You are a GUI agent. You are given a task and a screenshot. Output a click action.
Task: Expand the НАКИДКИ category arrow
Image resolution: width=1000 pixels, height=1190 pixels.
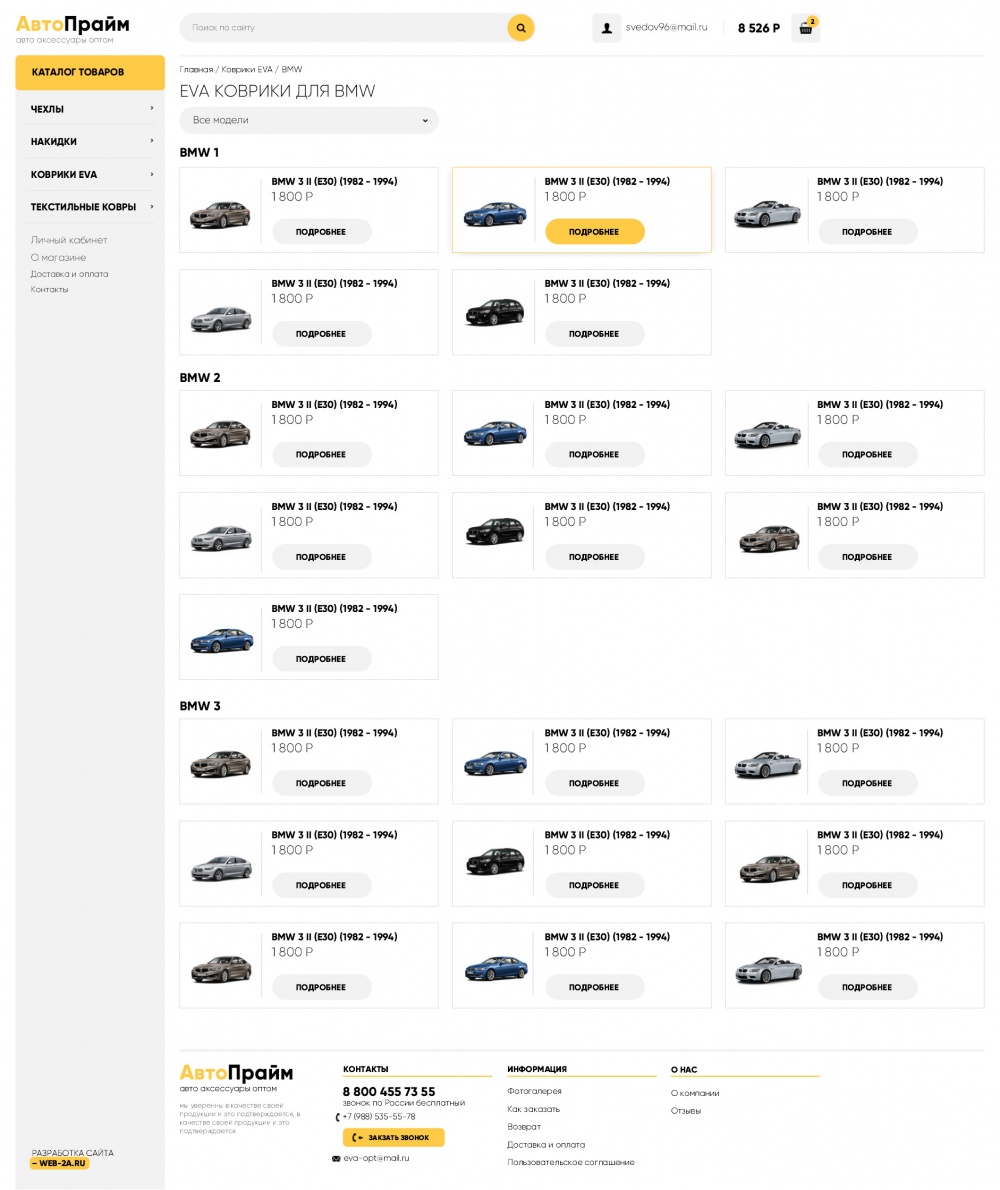point(152,141)
